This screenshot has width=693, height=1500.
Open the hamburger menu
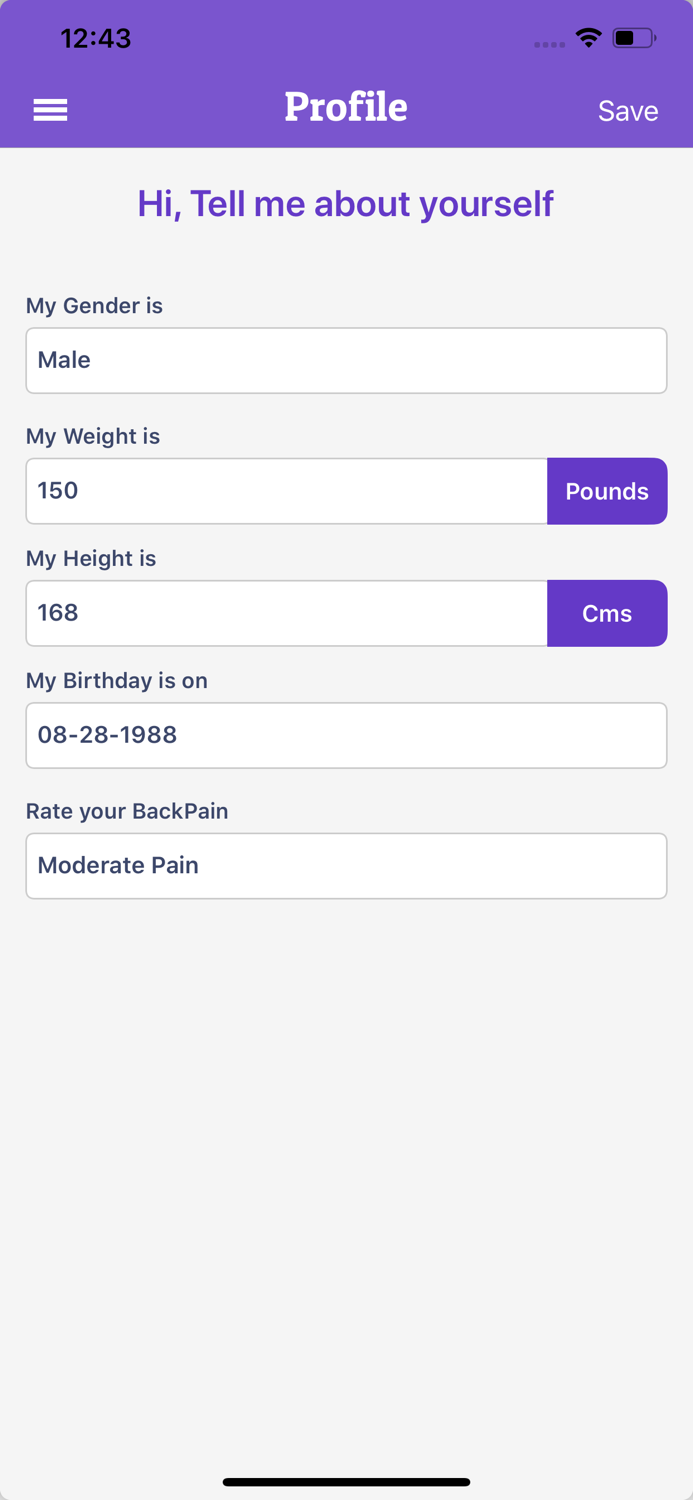(x=50, y=110)
